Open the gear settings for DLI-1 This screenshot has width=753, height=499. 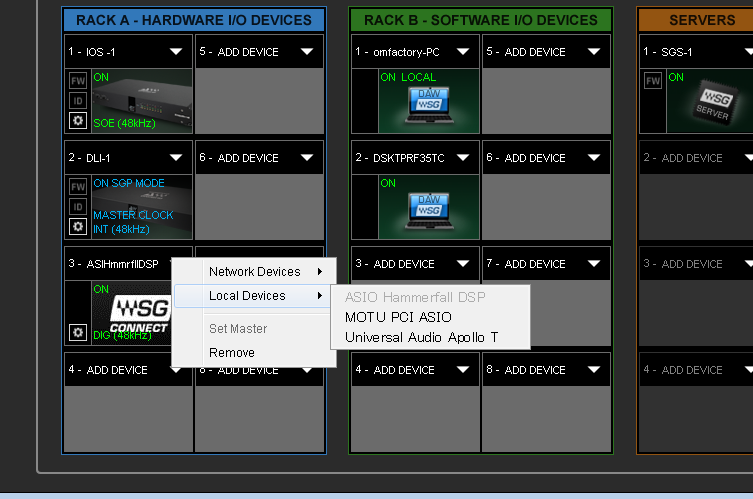(x=78, y=227)
